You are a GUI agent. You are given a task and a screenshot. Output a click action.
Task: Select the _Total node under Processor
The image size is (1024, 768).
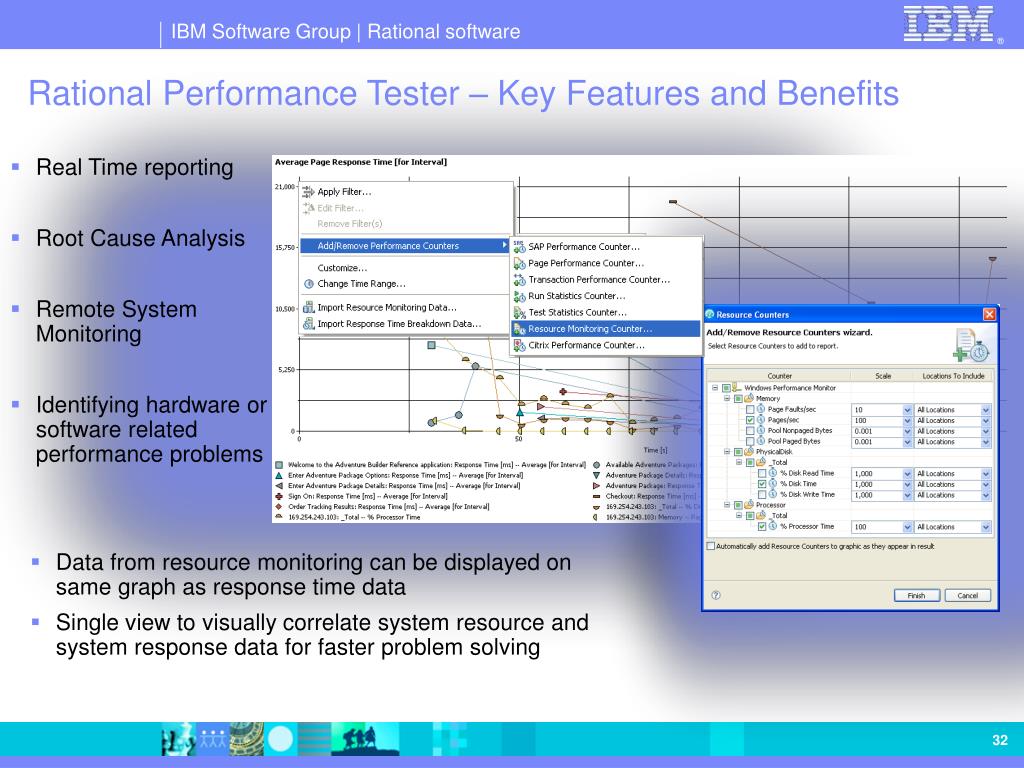pyautogui.click(x=780, y=515)
